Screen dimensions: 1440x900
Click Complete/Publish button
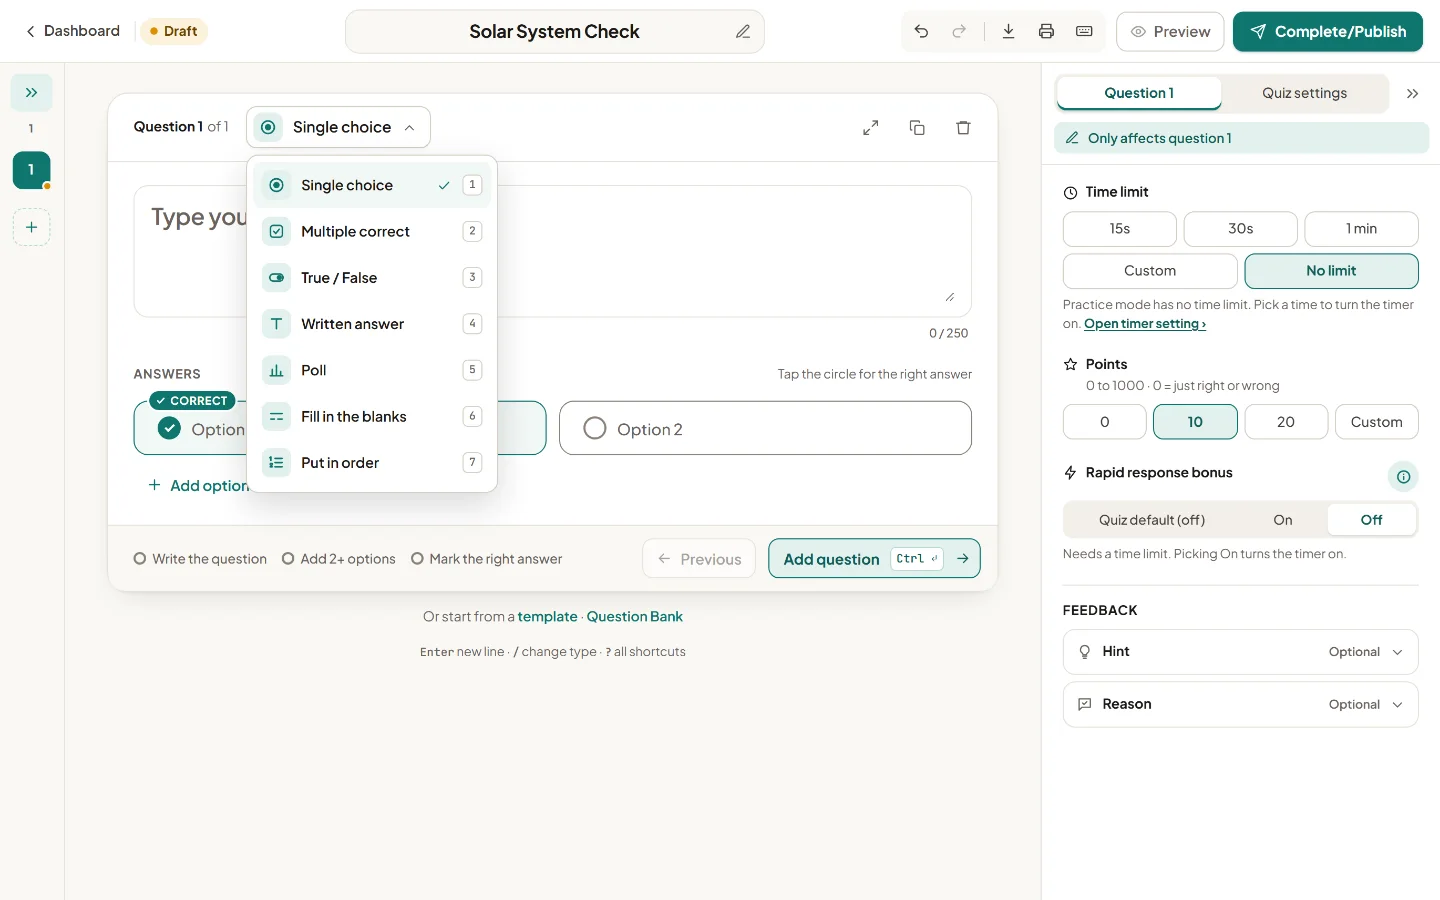[x=1328, y=32]
